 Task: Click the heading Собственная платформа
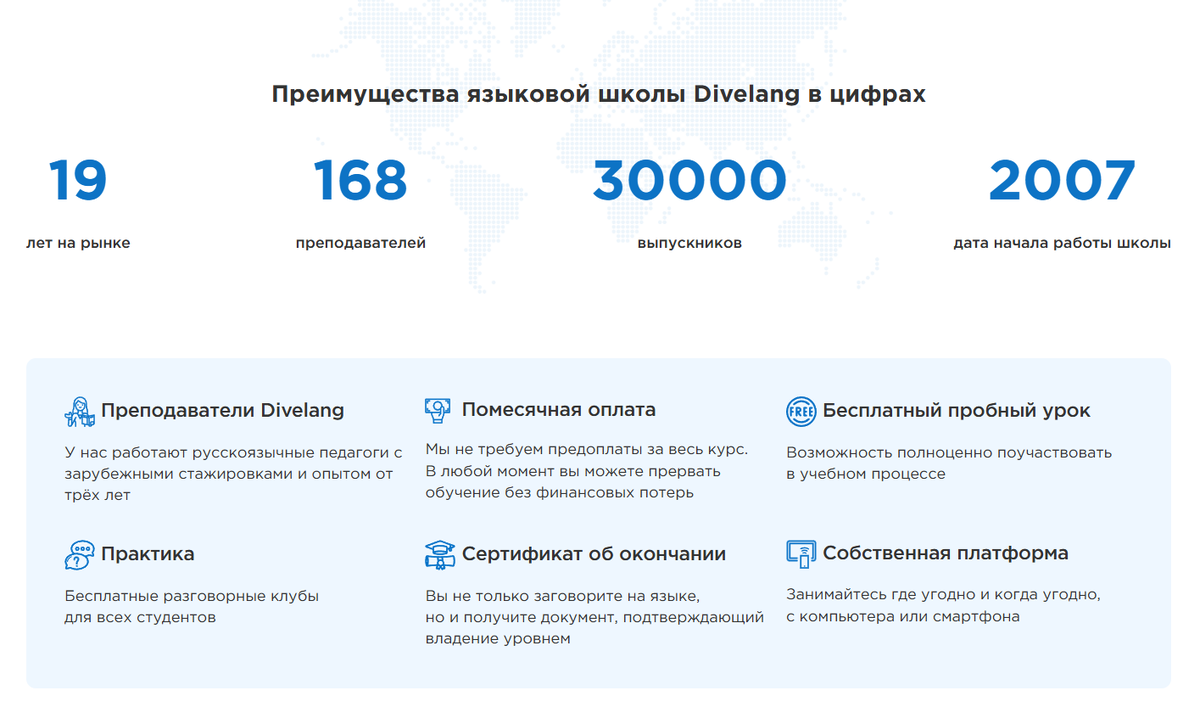pos(945,554)
